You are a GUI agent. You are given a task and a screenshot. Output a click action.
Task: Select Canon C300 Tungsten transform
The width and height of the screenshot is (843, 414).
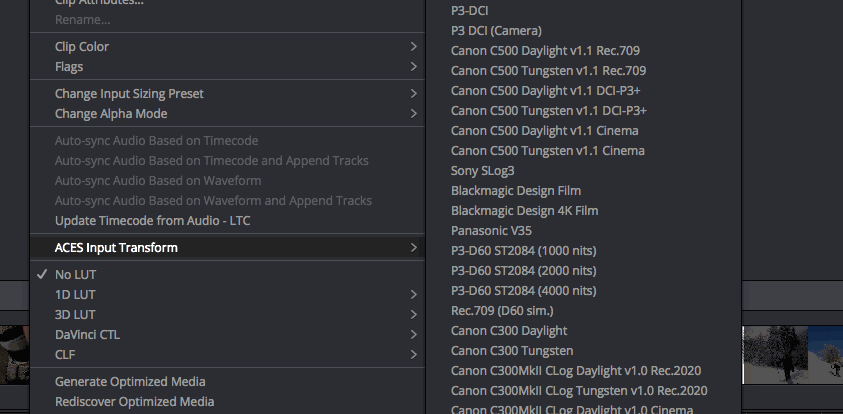[x=512, y=351]
